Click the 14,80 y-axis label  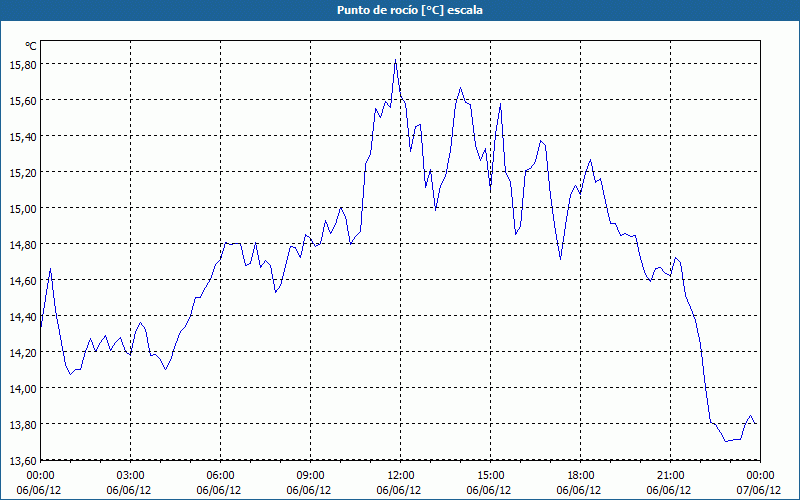coord(23,245)
